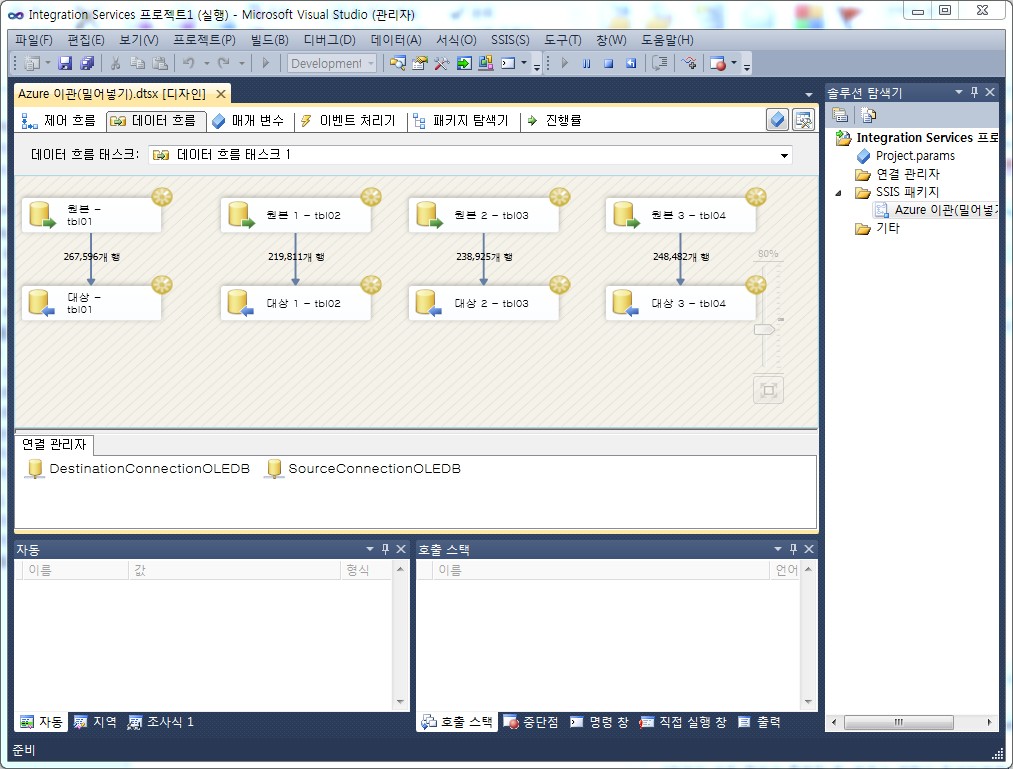Select the 대상 2 - tbl03 destination component
The image size is (1013, 769).
tap(484, 303)
